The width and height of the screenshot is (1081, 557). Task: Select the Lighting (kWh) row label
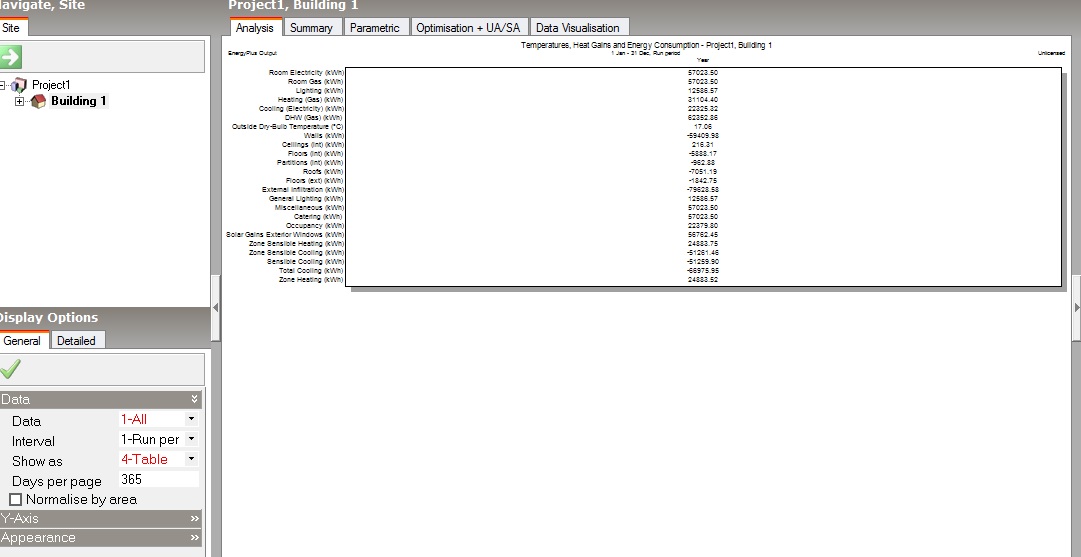pyautogui.click(x=319, y=90)
